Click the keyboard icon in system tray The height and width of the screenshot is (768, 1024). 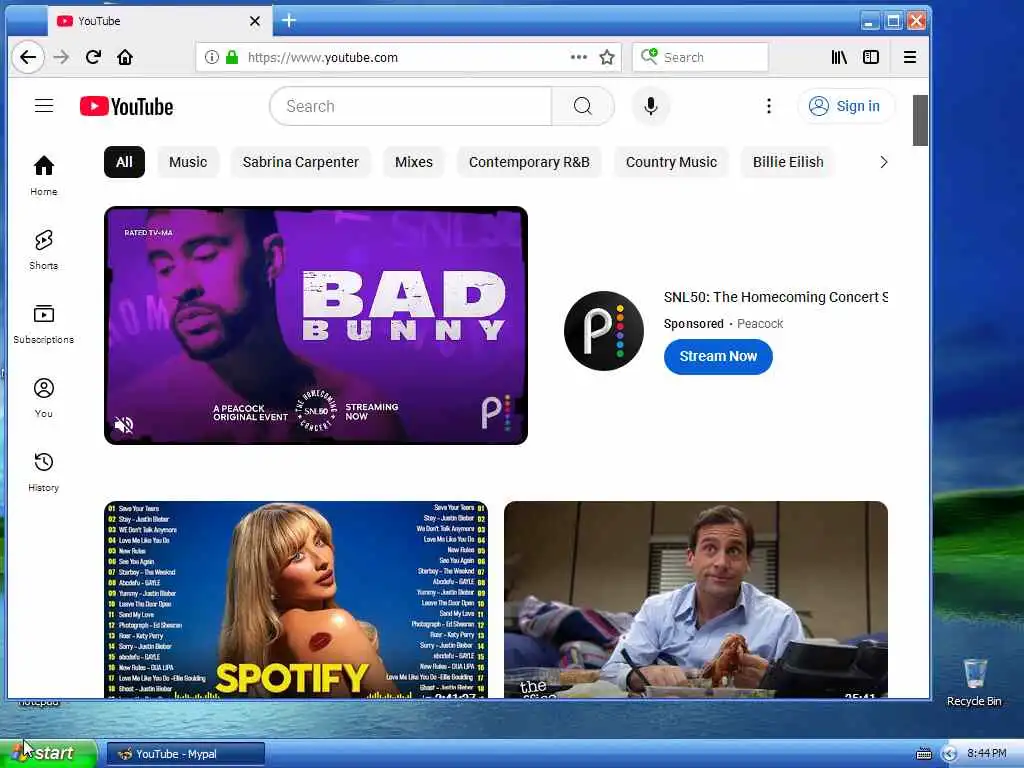coord(924,754)
